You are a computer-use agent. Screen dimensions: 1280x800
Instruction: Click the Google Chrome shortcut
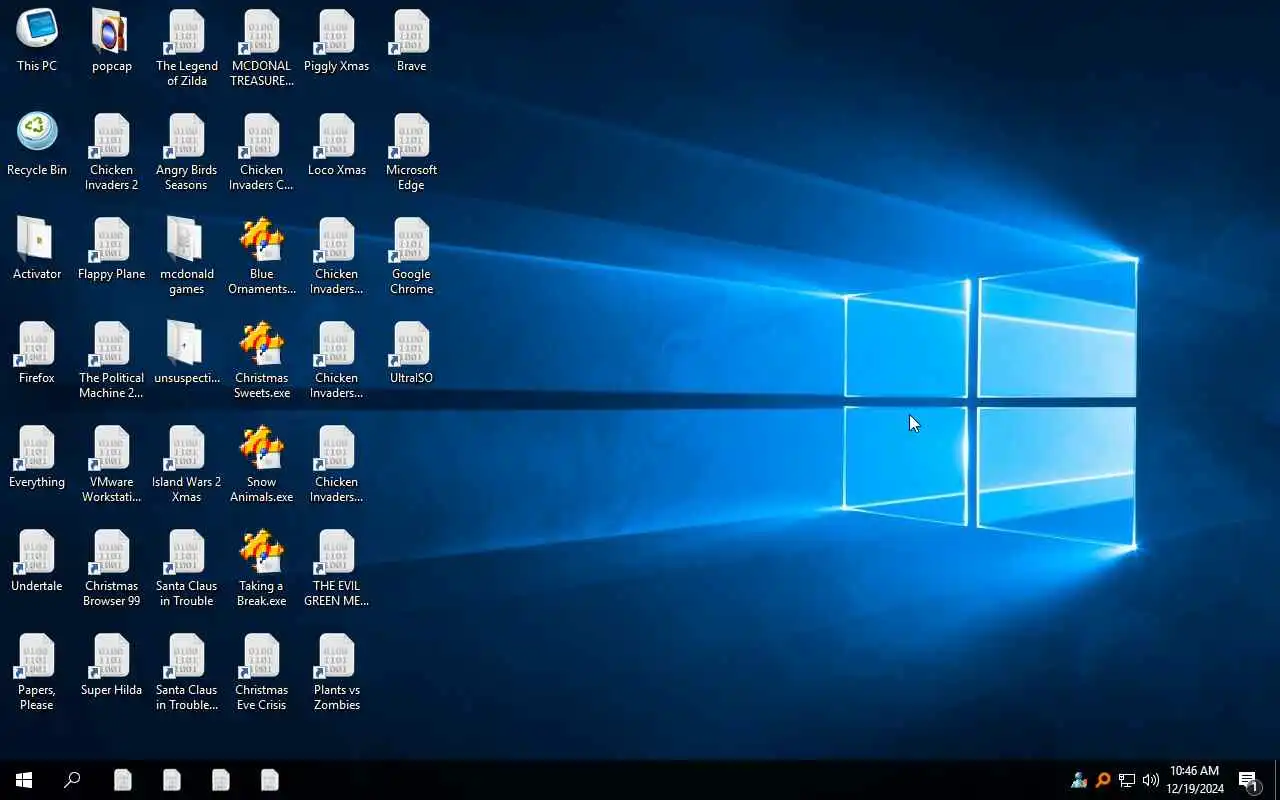click(x=412, y=255)
